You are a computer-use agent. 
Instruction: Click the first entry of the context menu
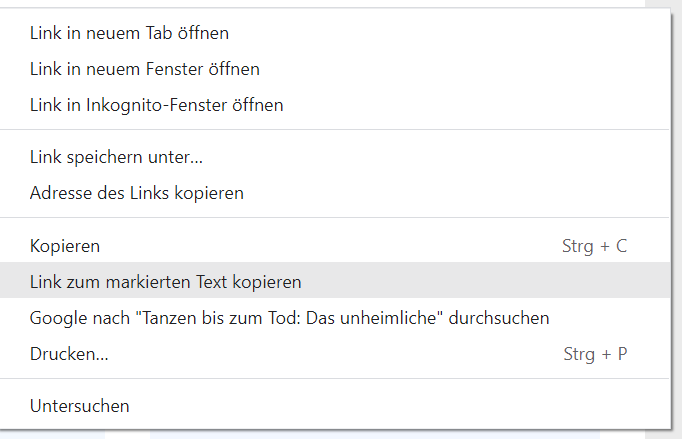point(130,33)
